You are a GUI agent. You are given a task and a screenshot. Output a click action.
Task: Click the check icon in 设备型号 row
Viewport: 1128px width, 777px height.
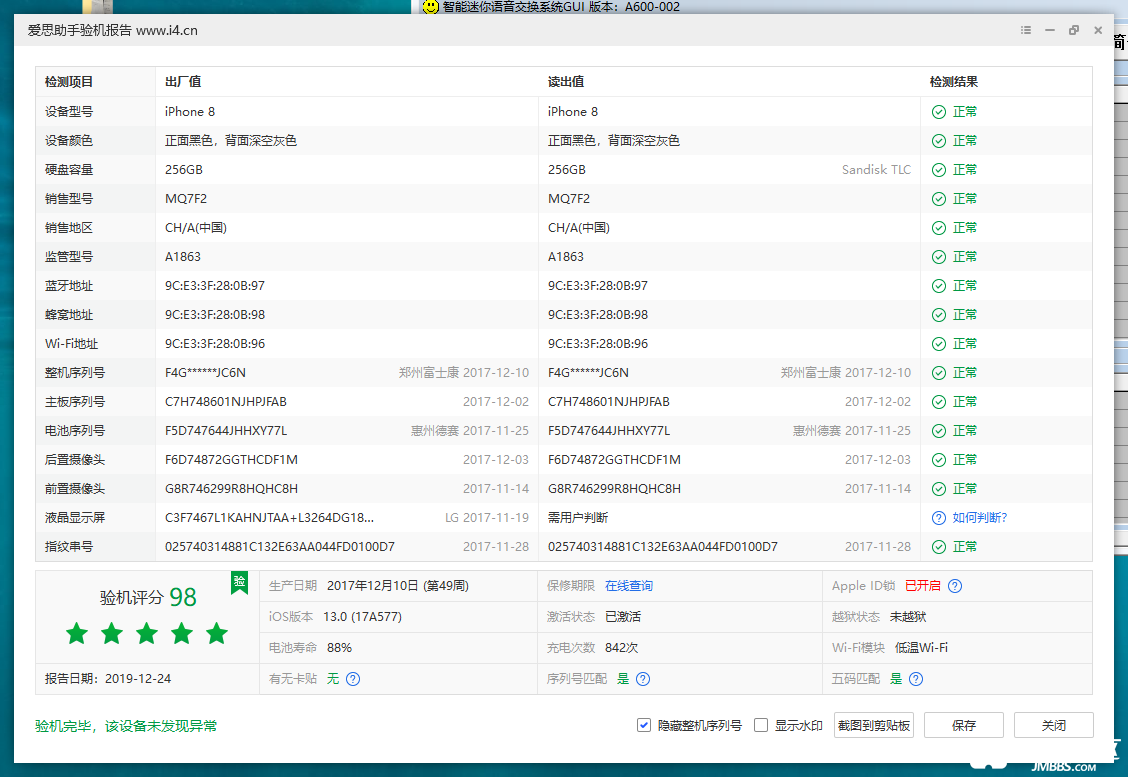point(939,112)
